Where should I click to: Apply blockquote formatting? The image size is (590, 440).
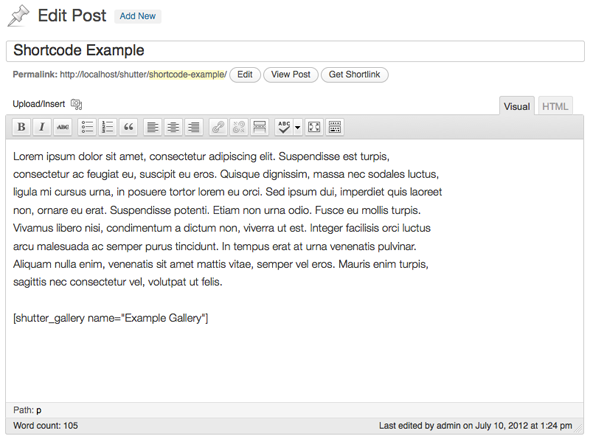(128, 127)
